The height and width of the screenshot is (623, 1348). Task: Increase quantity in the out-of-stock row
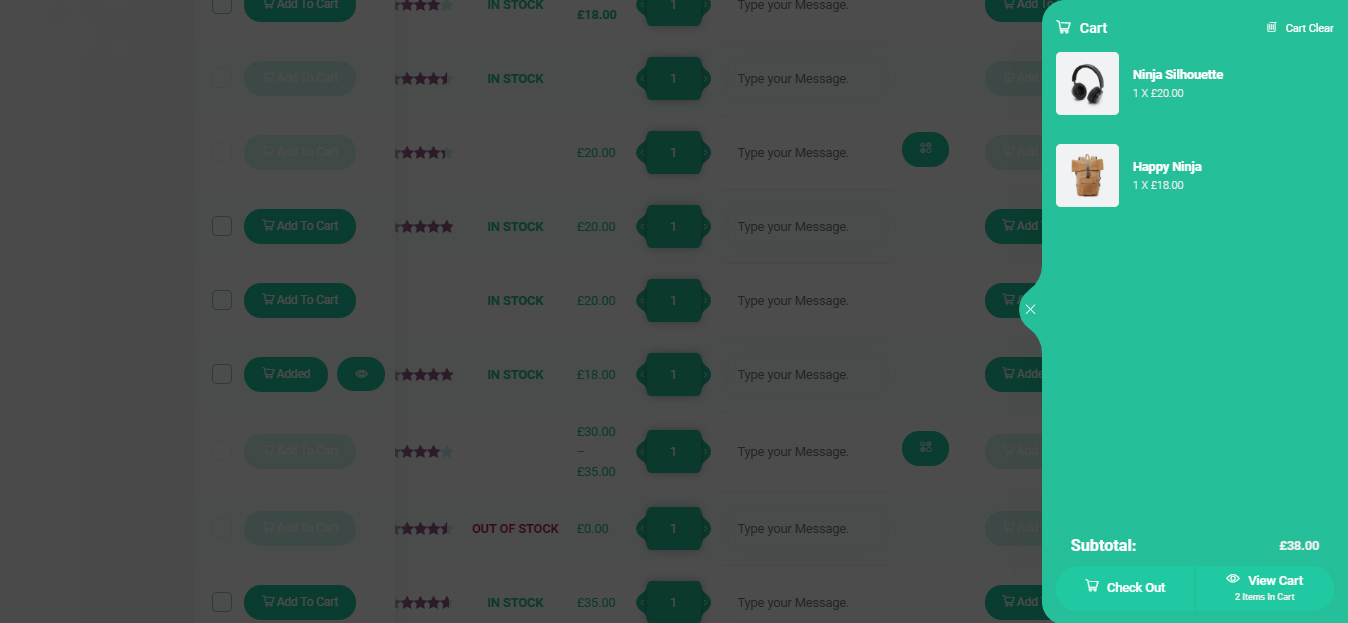[706, 529]
